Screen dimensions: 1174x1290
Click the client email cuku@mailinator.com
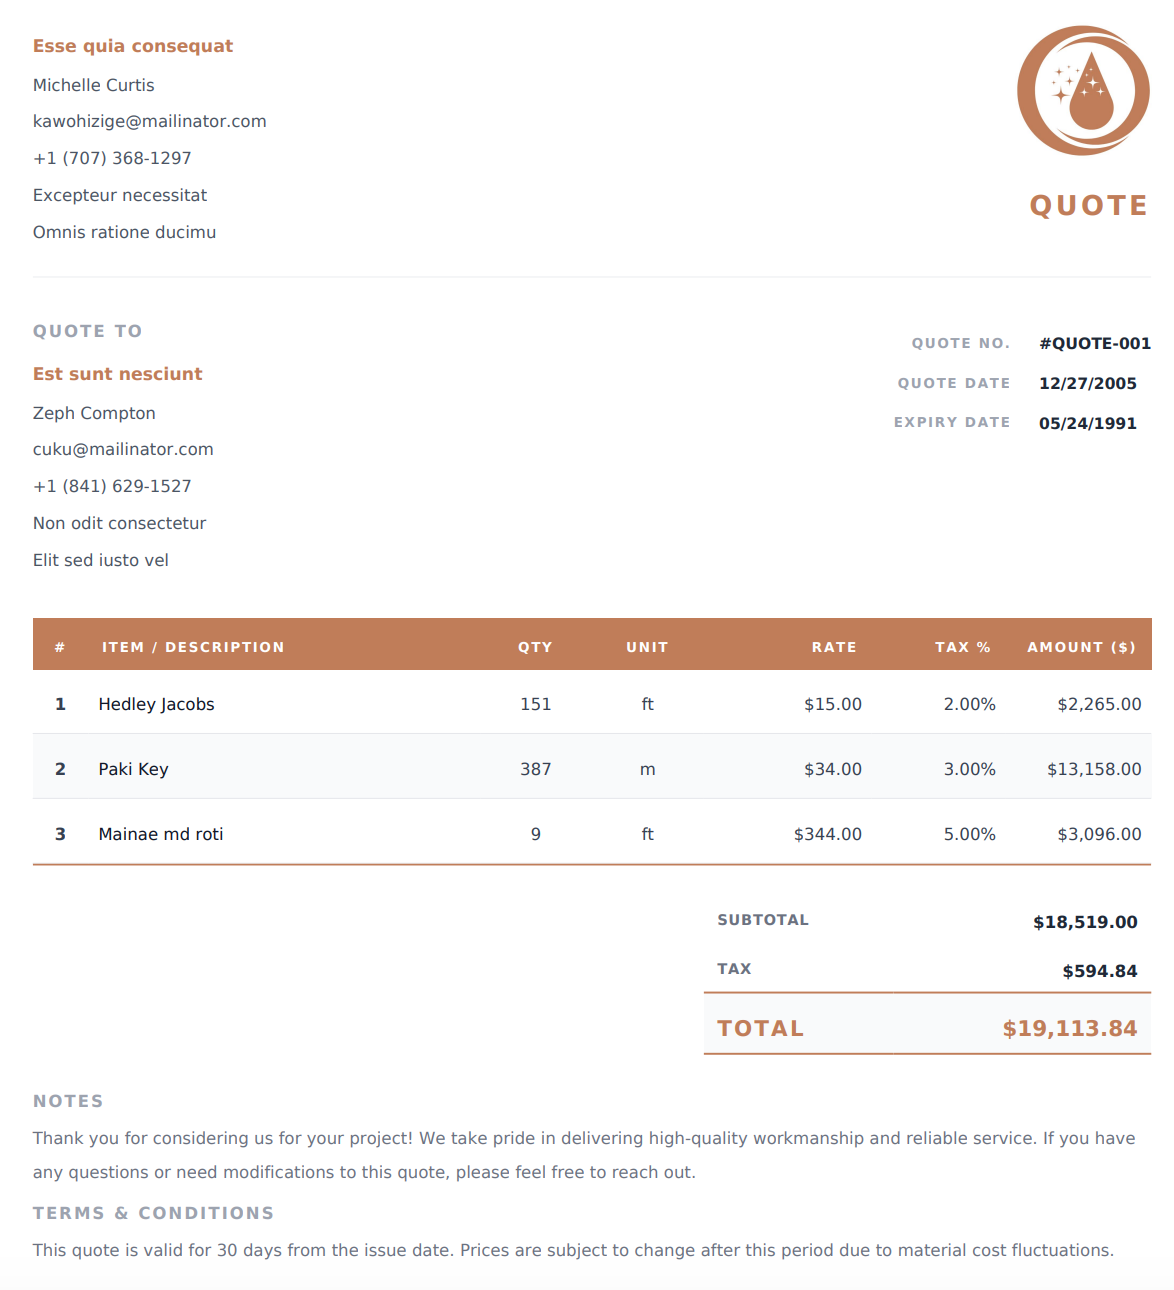tap(123, 449)
